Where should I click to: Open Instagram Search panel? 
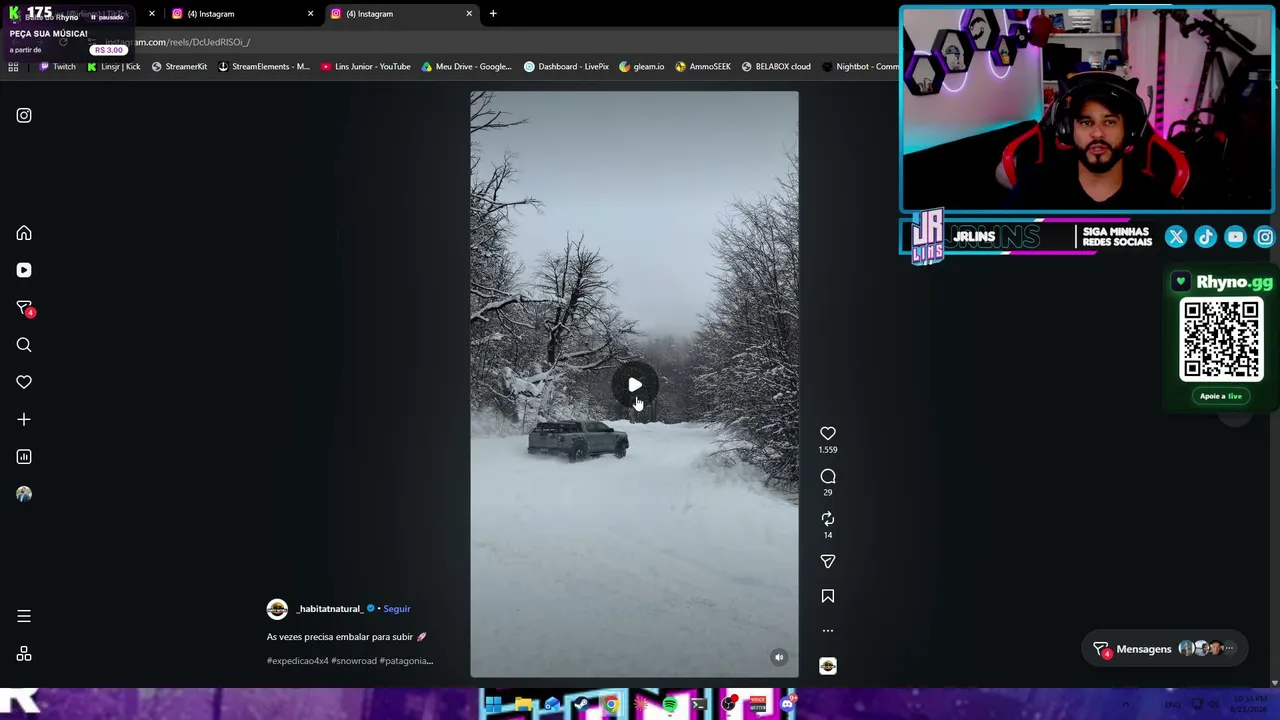[x=24, y=345]
